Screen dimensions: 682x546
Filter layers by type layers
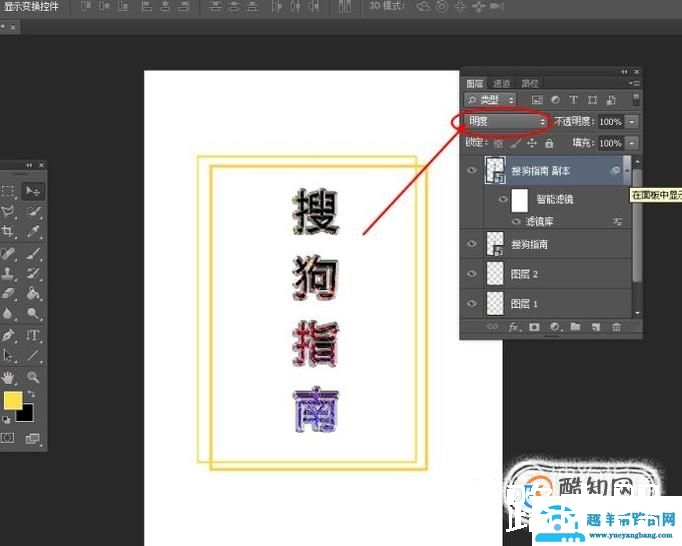coord(574,100)
